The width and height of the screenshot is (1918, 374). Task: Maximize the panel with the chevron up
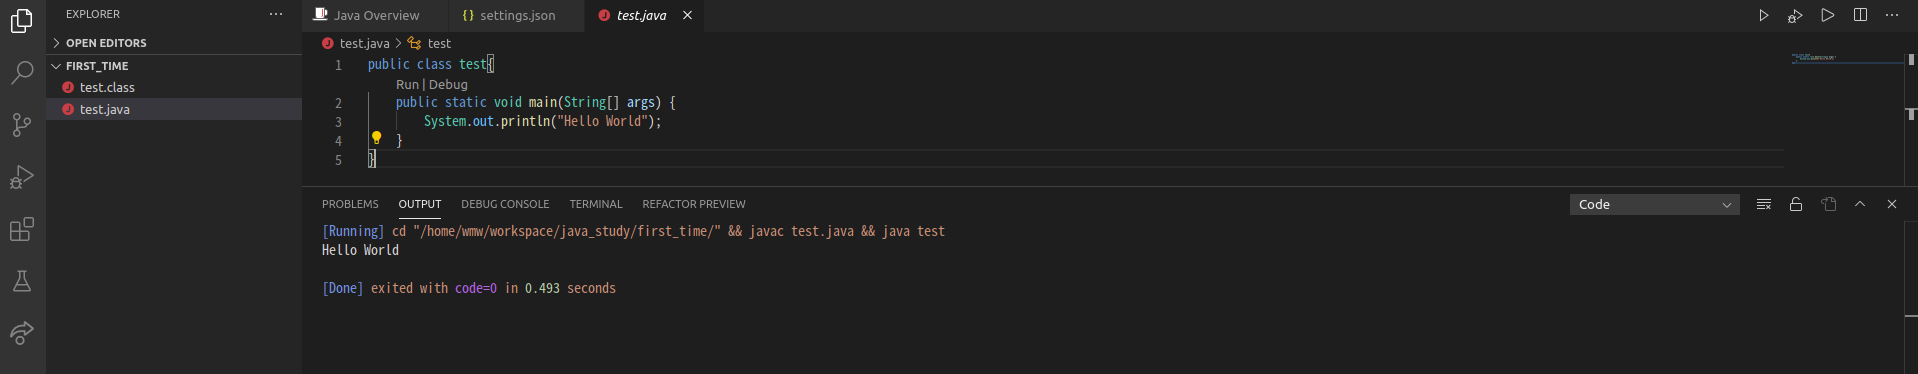tap(1860, 204)
